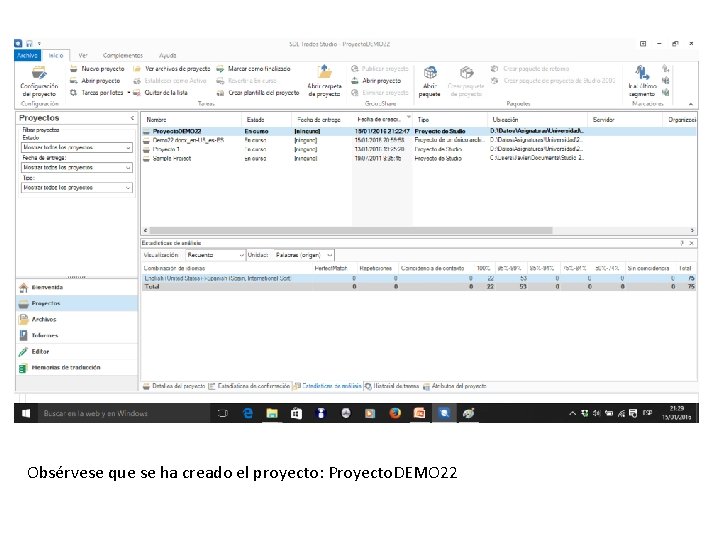Open the Unidad Palabras dropdown
720x540 pixels.
tap(304, 255)
